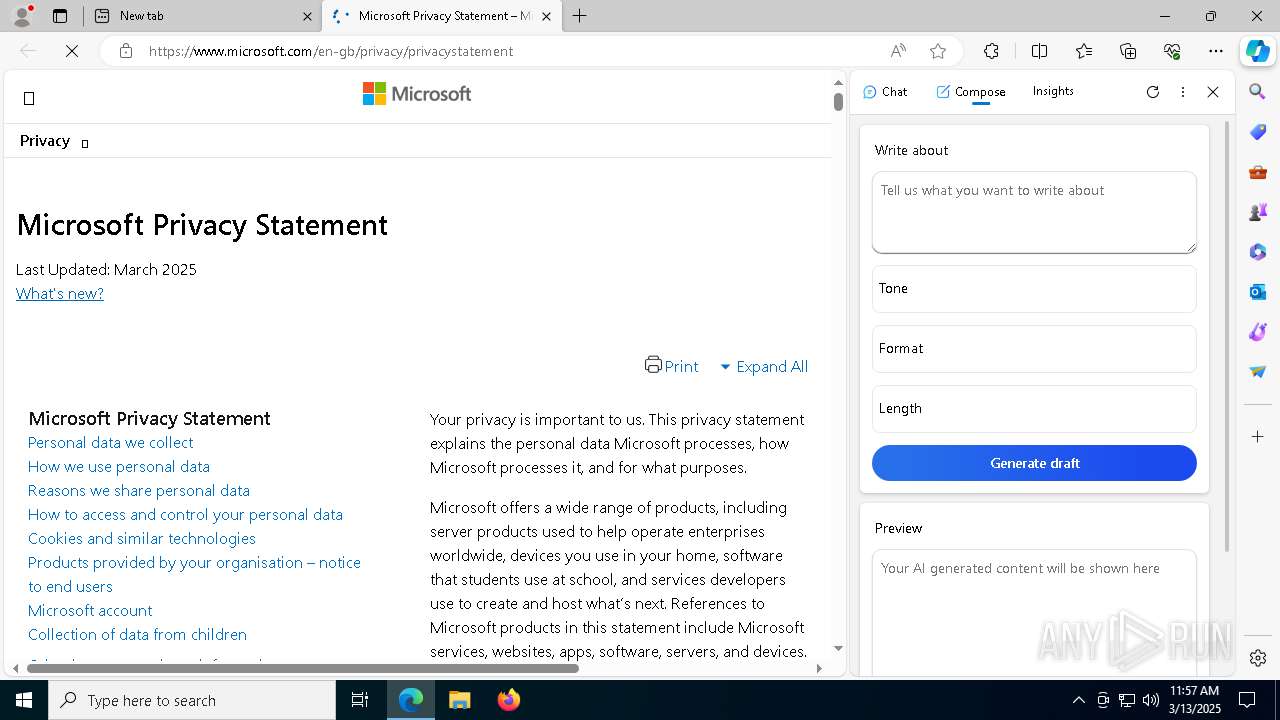The height and width of the screenshot is (720, 1280).
Task: Open the Length dropdown
Action: (x=1034, y=408)
